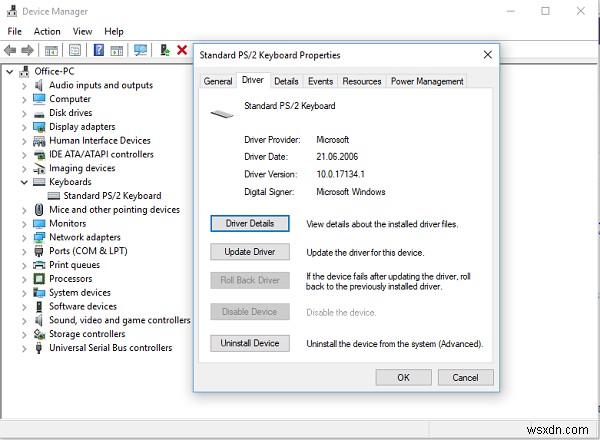This screenshot has width=600, height=440.
Task: Open the blue Help question-mark toolbar icon
Action: pyautogui.click(x=99, y=50)
